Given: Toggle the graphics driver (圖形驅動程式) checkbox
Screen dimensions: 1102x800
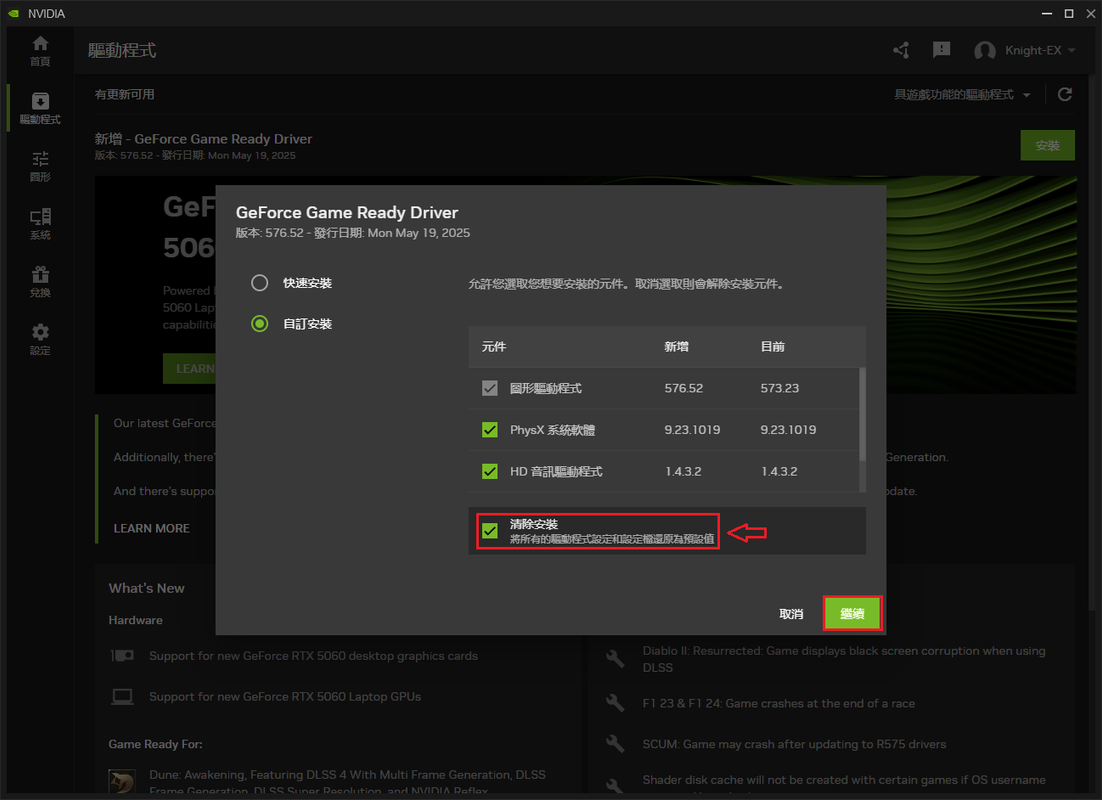Looking at the screenshot, I should (x=490, y=388).
